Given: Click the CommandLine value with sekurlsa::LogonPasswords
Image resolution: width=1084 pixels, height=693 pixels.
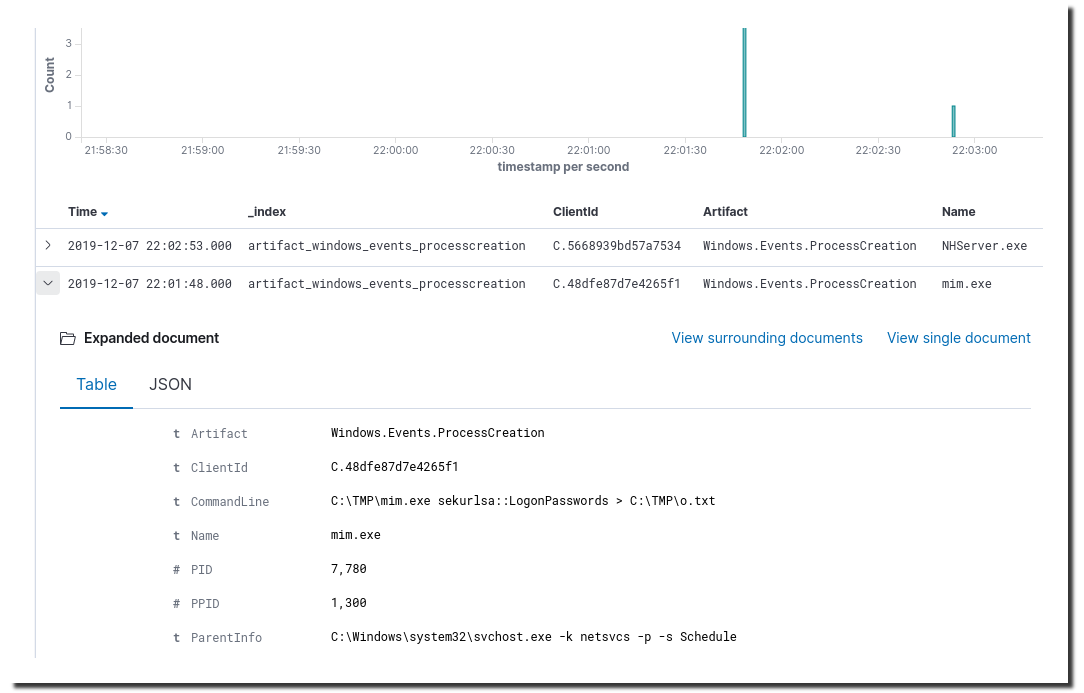Looking at the screenshot, I should [523, 501].
